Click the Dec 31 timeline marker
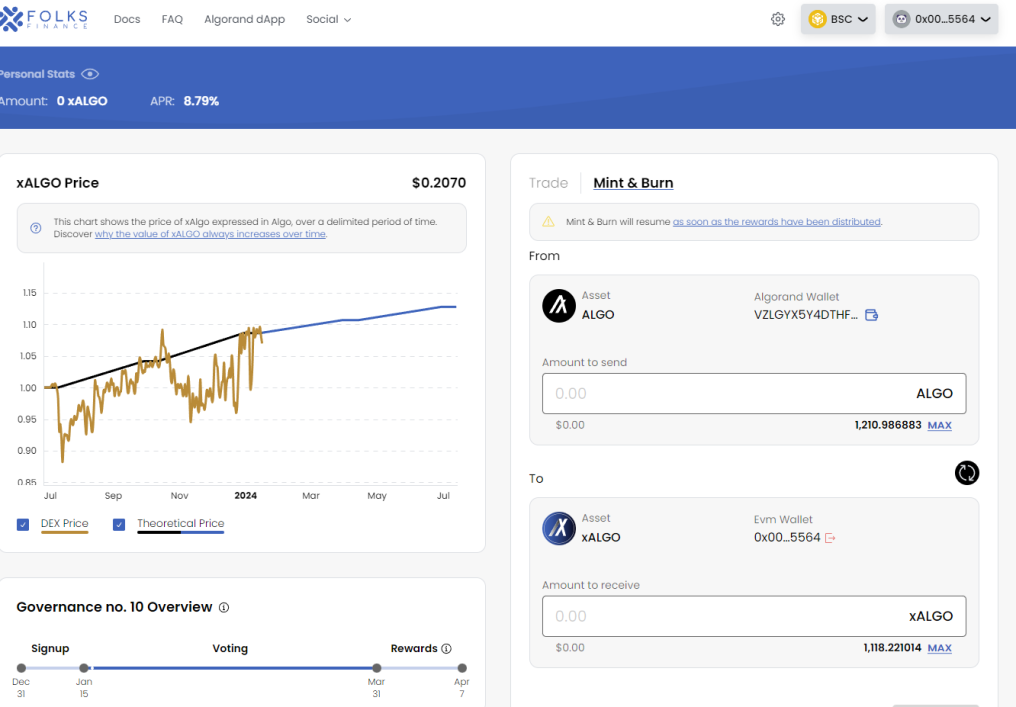Screen dimensions: 1016x707 point(21,667)
